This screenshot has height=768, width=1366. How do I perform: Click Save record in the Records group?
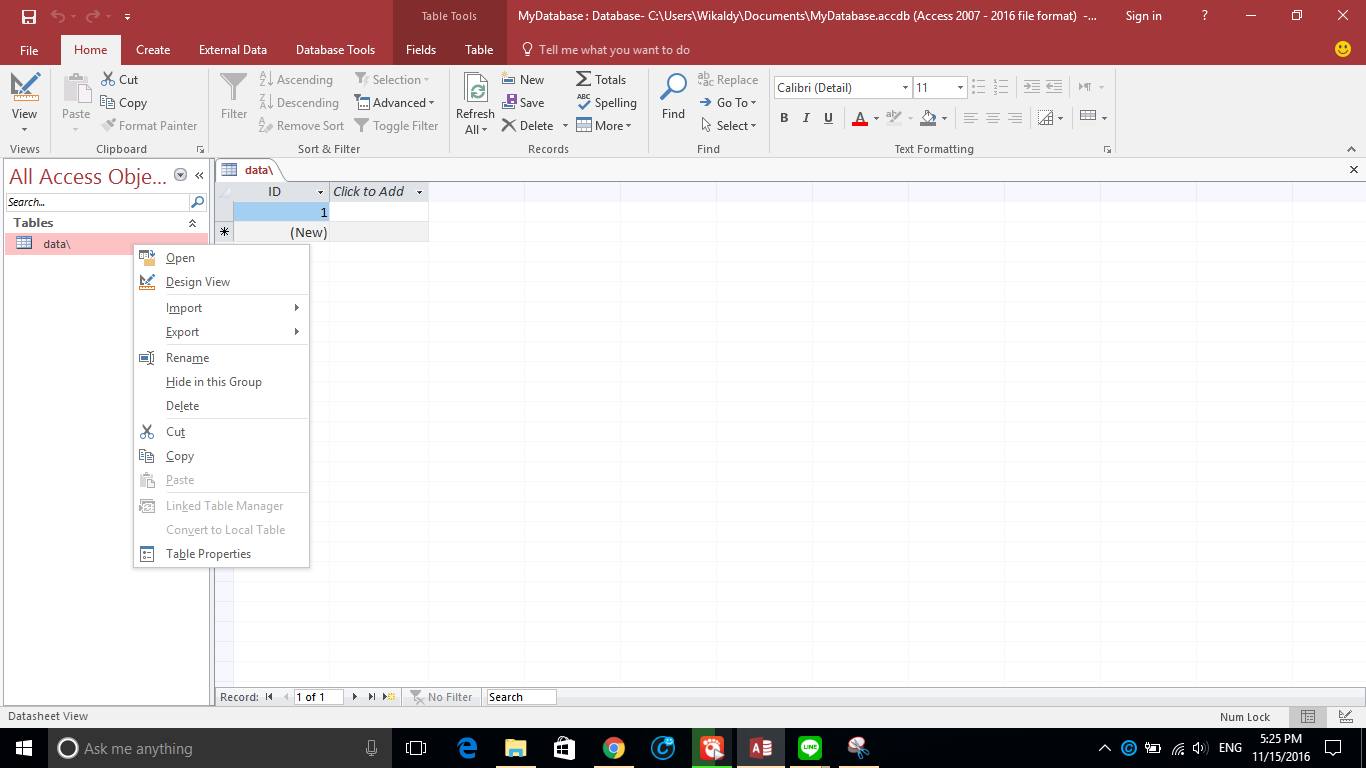[523, 103]
